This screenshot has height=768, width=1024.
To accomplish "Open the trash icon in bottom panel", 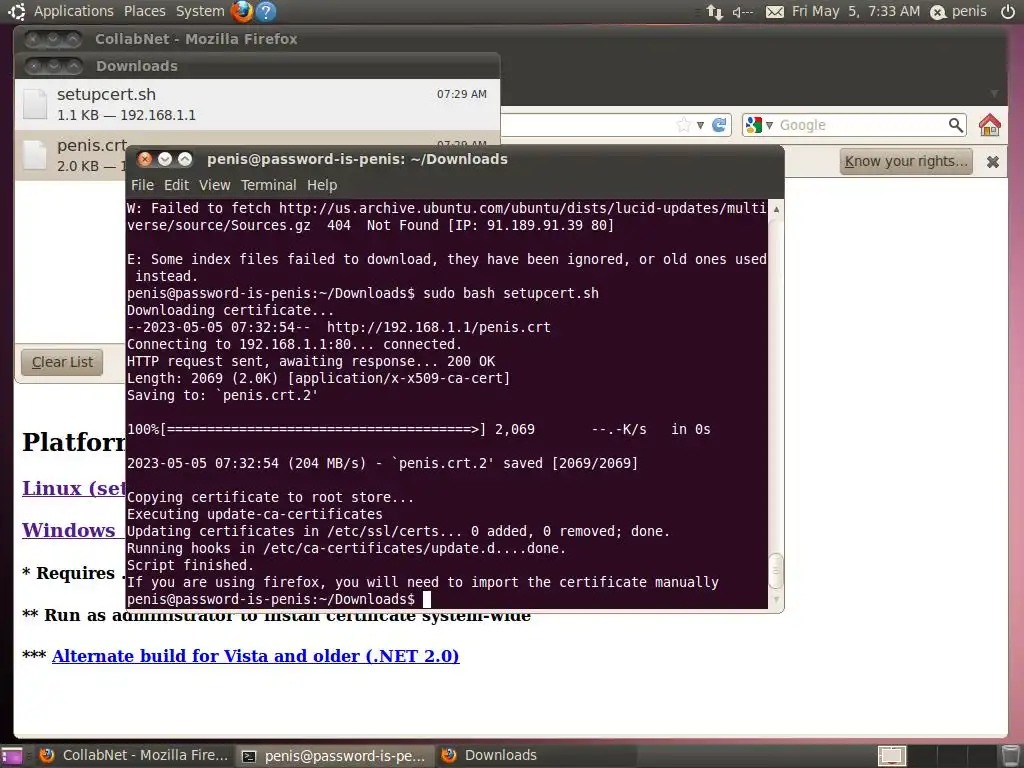I will (1009, 756).
